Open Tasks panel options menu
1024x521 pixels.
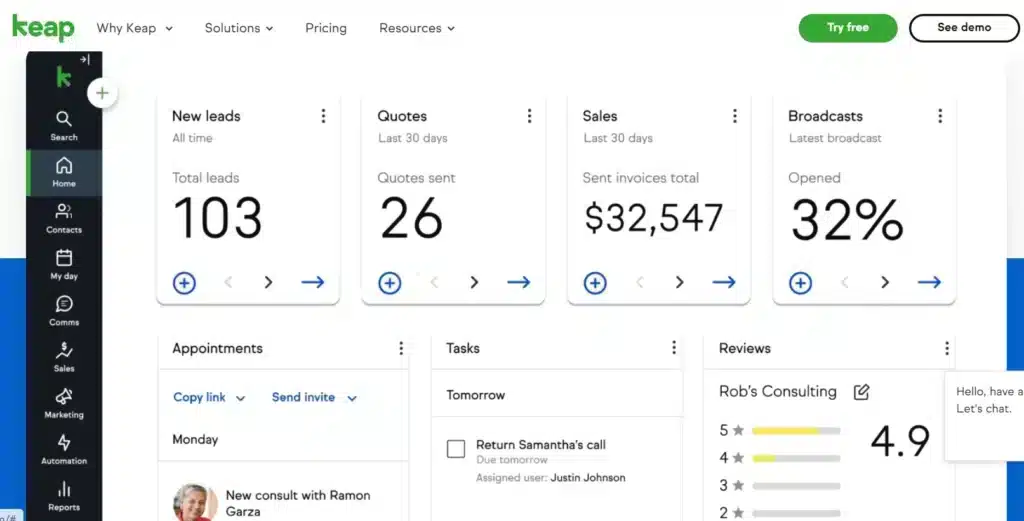674,348
